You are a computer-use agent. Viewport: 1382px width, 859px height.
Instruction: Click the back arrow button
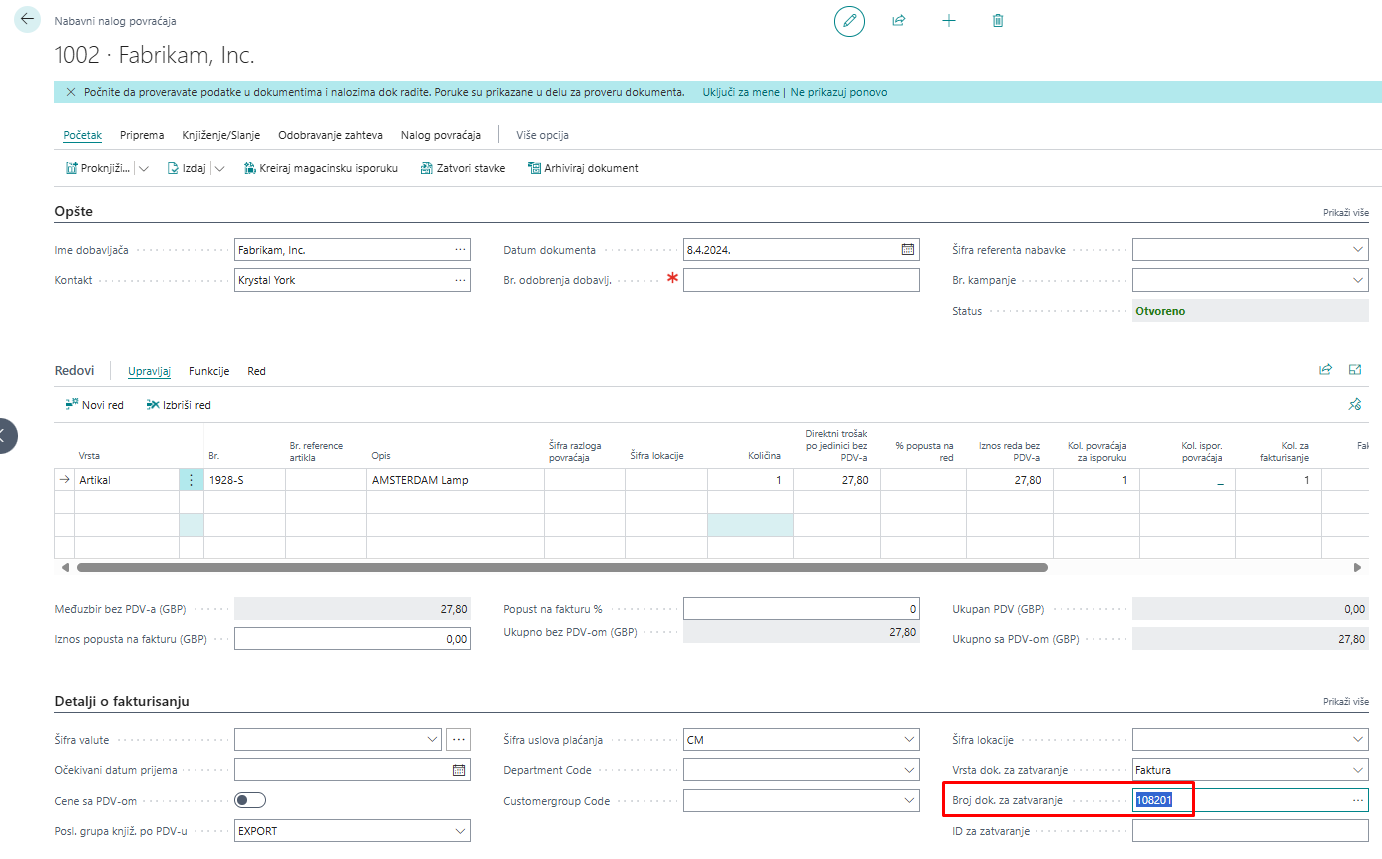[x=27, y=20]
